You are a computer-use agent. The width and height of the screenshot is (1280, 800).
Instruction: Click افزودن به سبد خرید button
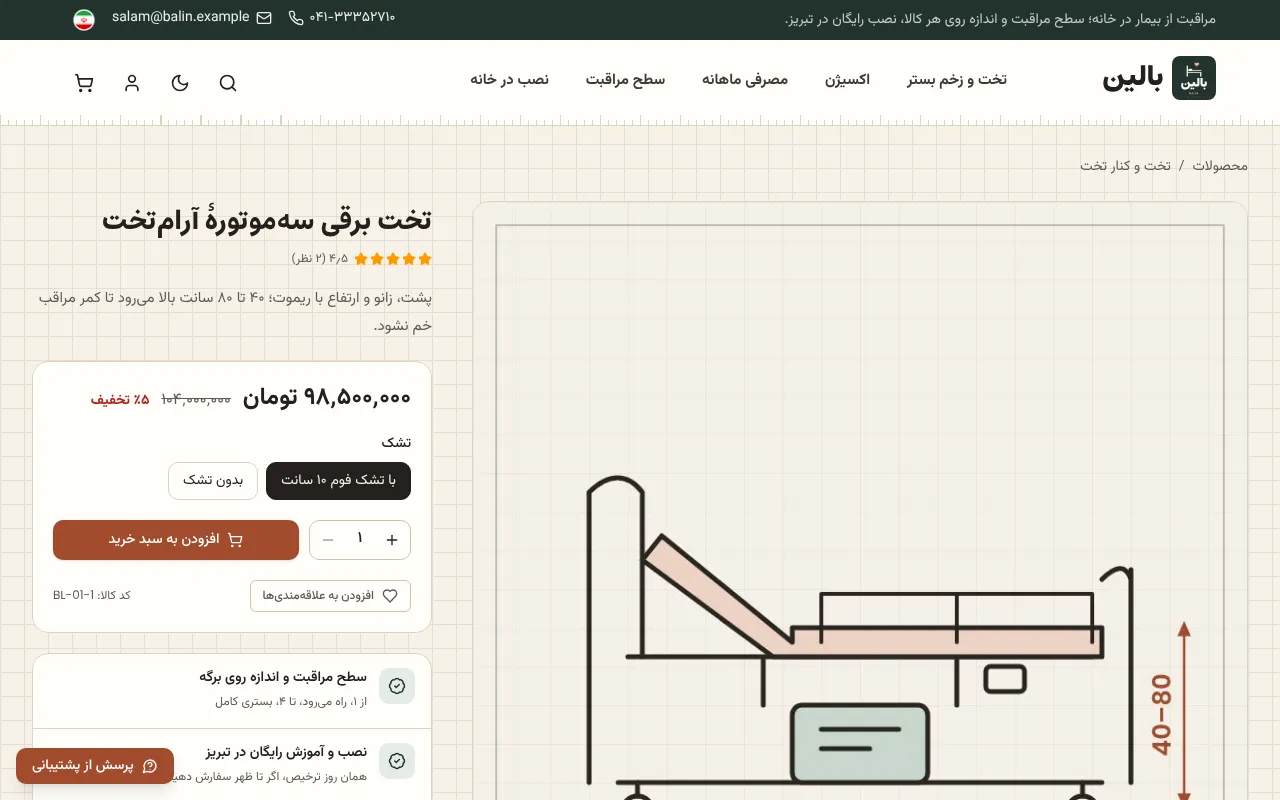tap(176, 540)
